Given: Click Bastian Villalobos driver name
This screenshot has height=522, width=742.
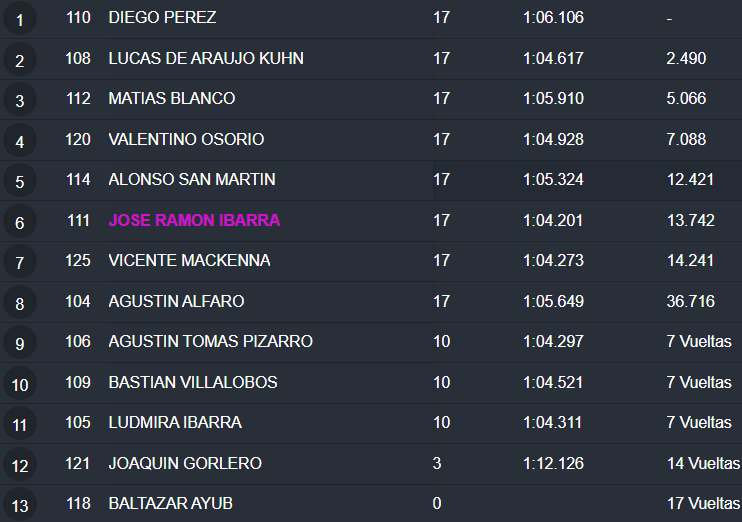Looking at the screenshot, I should click(x=193, y=383).
